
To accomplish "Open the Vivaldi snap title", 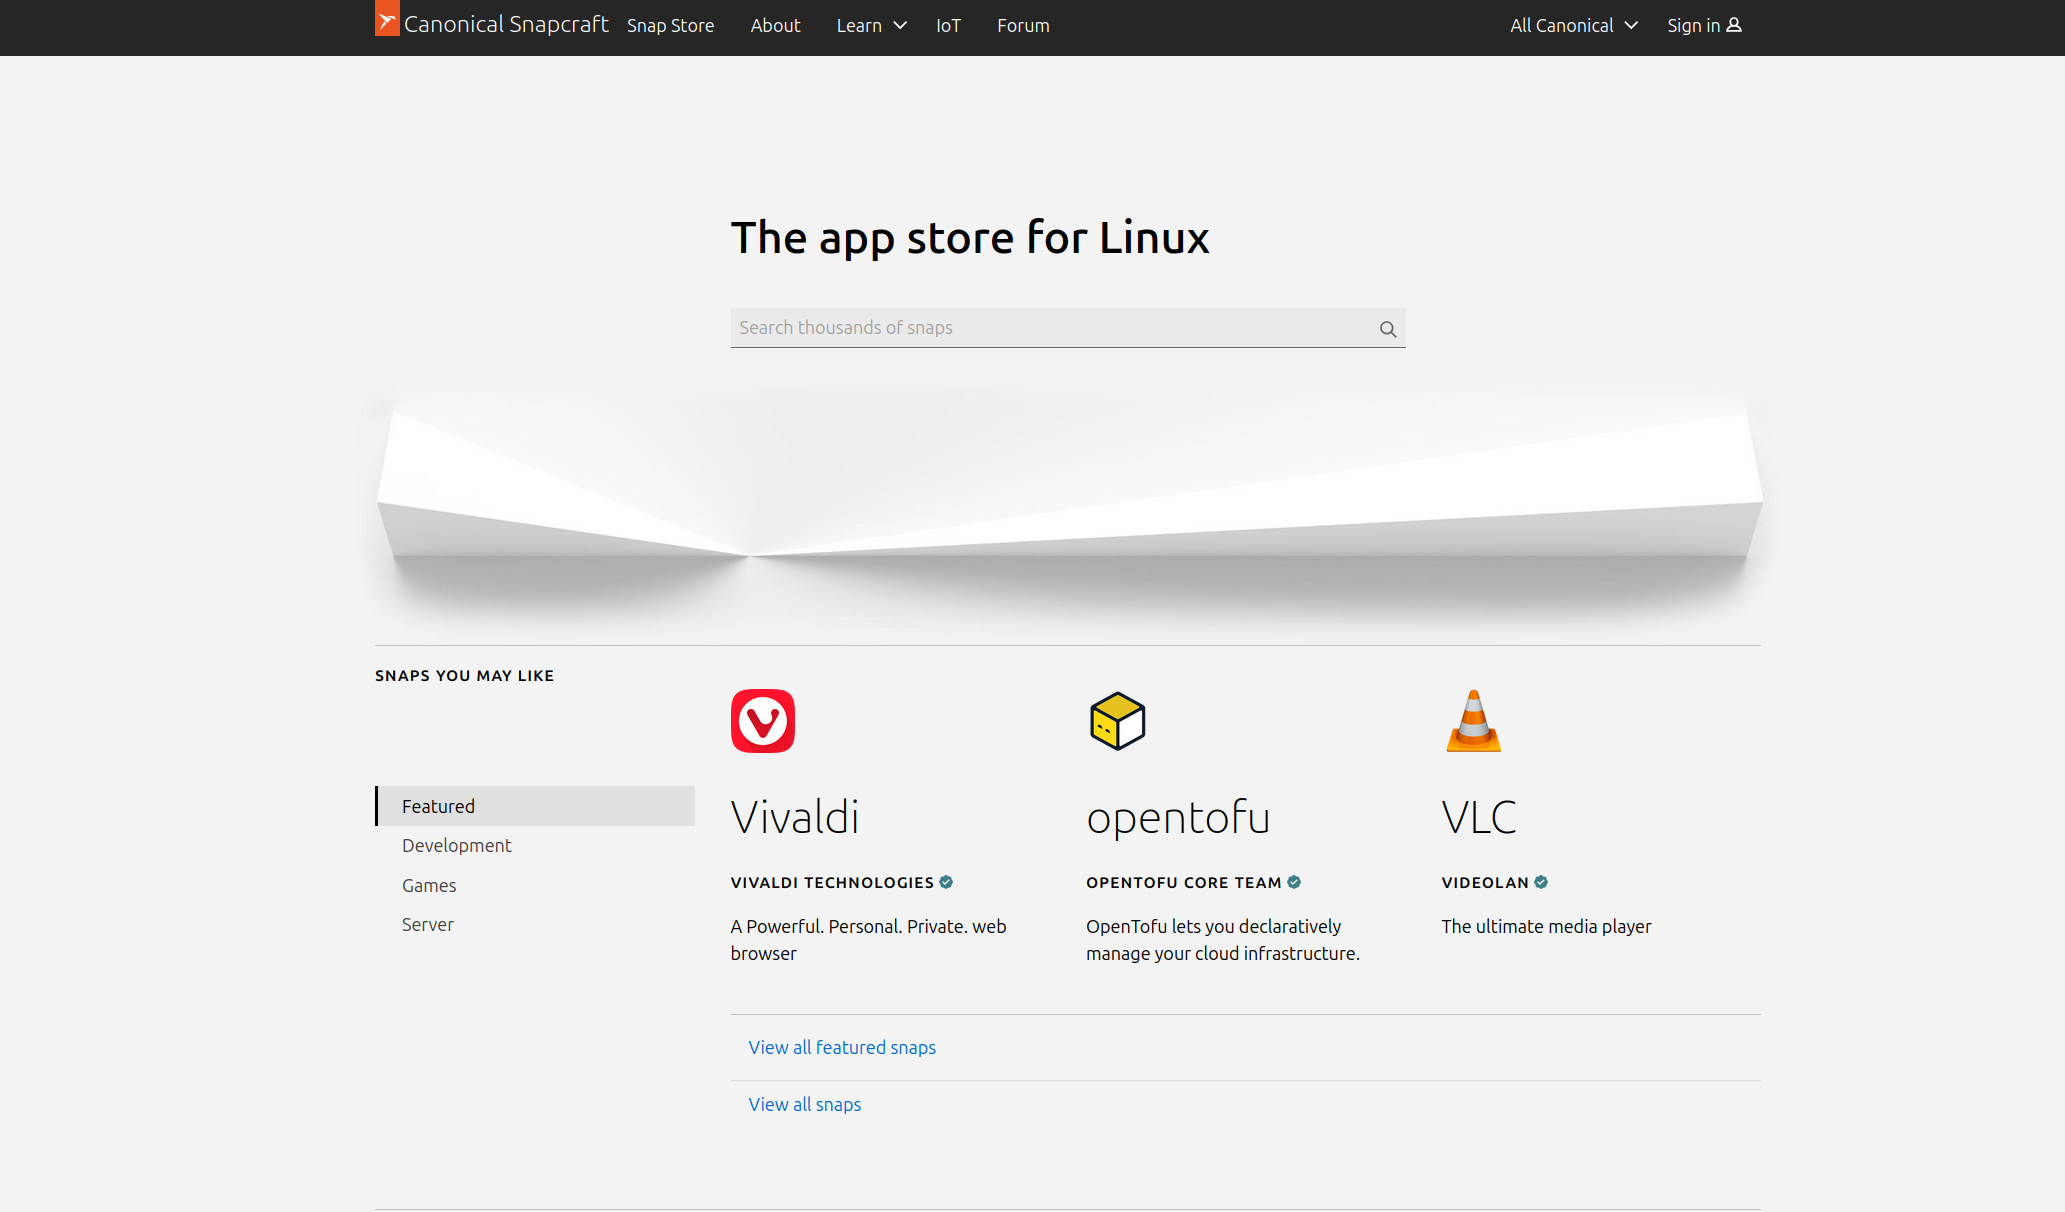I will click(795, 817).
